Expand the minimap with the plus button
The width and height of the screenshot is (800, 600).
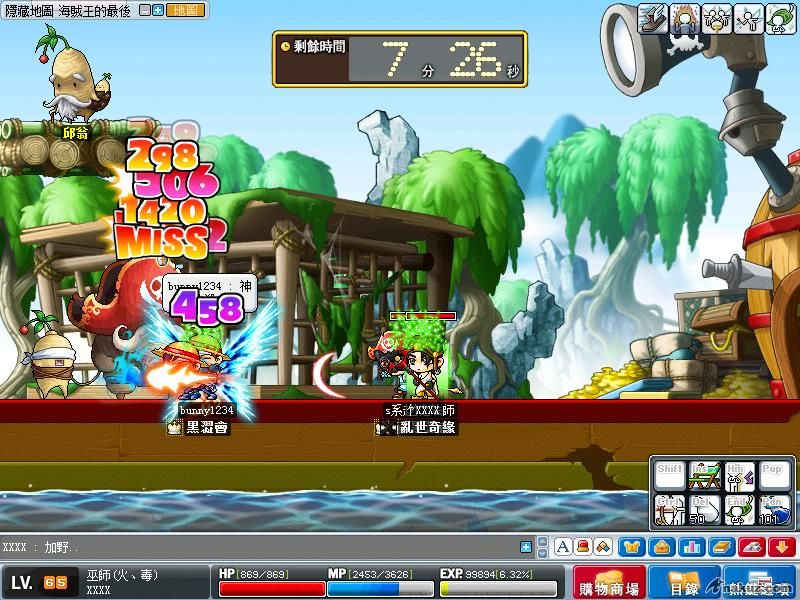pos(158,10)
